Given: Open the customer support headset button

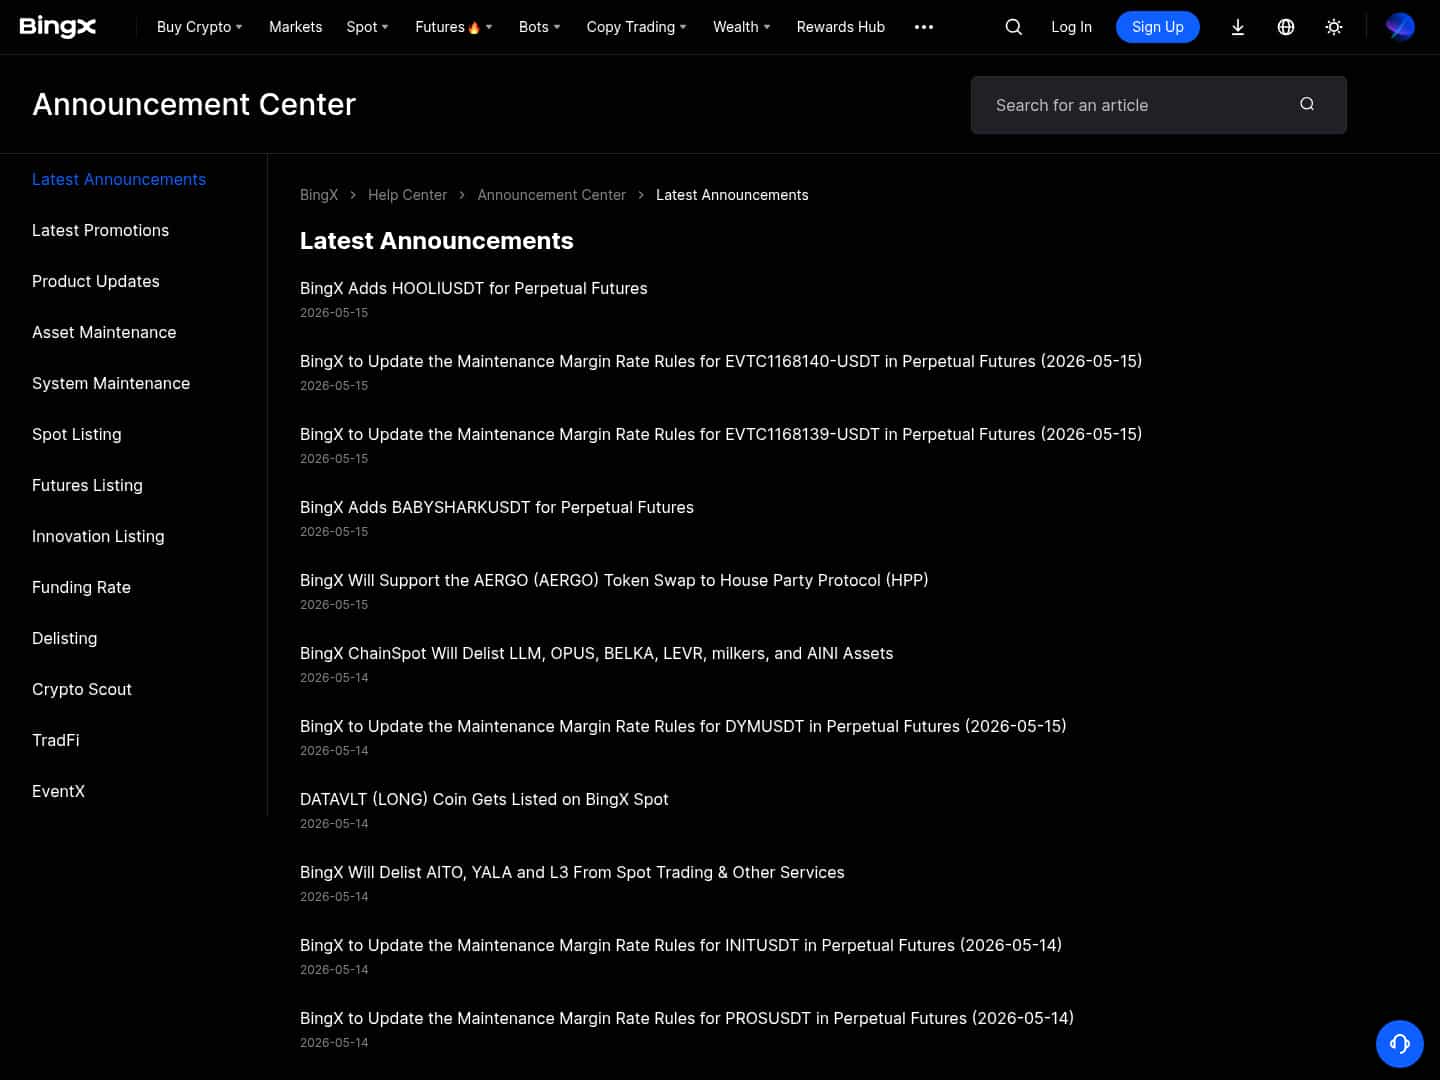Looking at the screenshot, I should coord(1400,1044).
